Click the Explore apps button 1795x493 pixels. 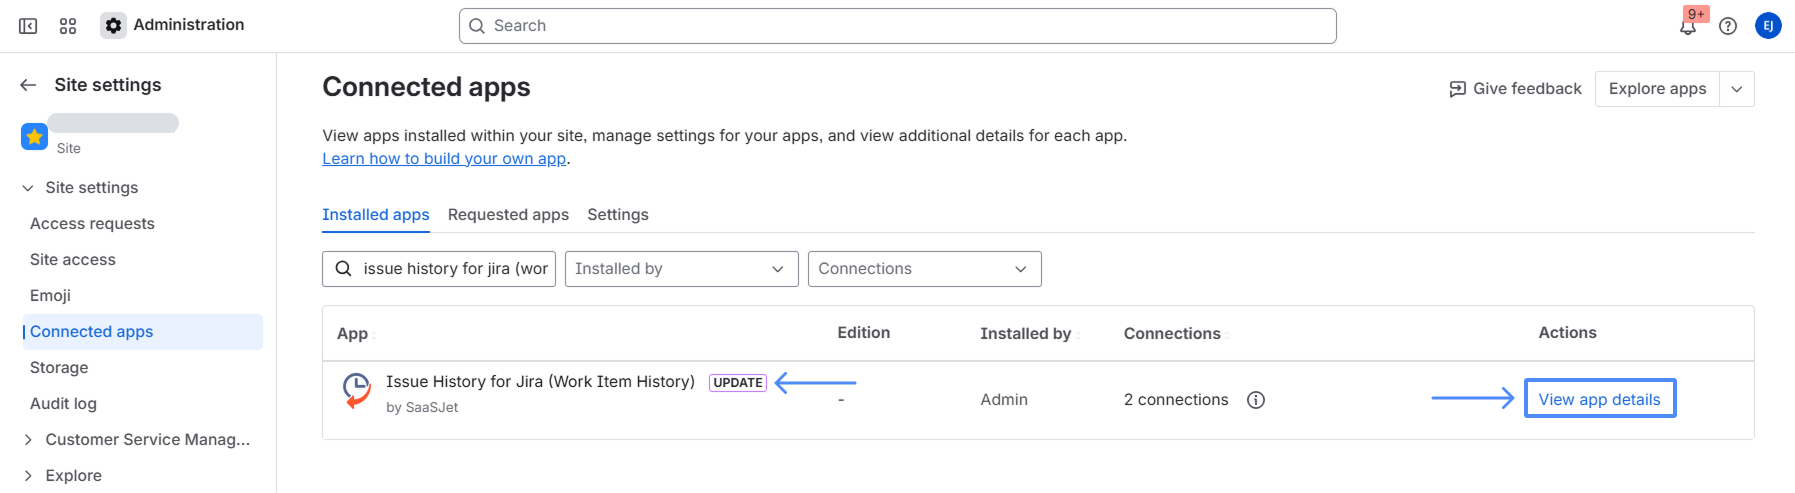(1657, 89)
